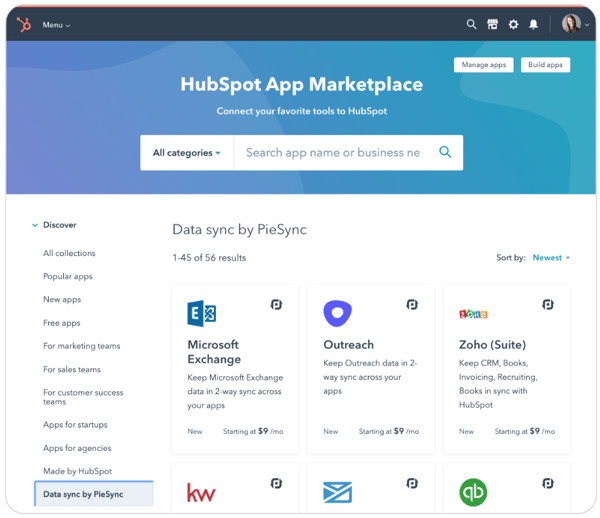Open settings gear icon
600x518 pixels.
[x=513, y=25]
